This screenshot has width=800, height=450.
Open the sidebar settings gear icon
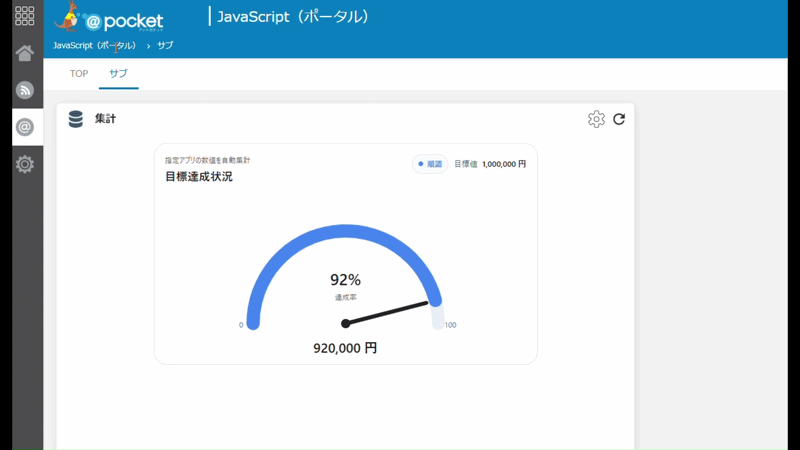[24, 164]
